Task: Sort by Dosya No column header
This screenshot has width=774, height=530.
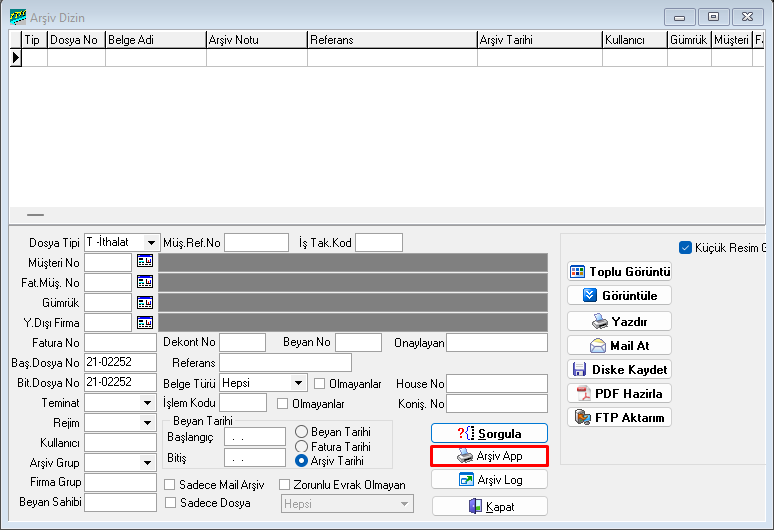Action: [x=77, y=40]
